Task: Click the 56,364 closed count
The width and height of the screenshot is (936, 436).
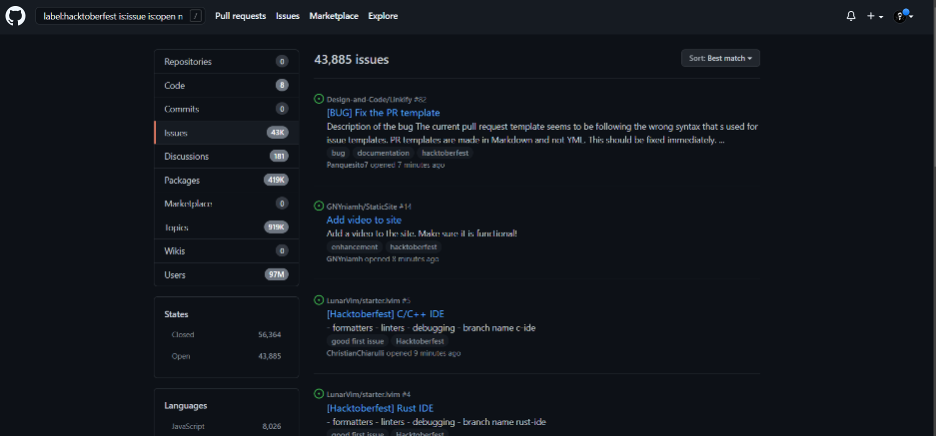Action: tap(270, 334)
